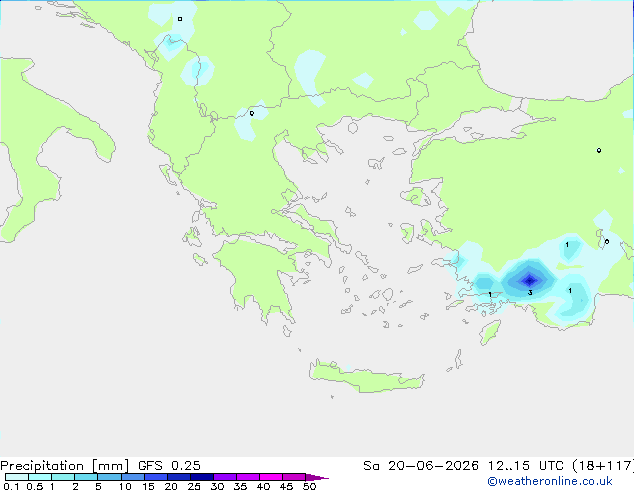Viewport: 634px width, 490px height.
Task: Select the 25–30 mm dark navy legend swatch
Action: 202,477
